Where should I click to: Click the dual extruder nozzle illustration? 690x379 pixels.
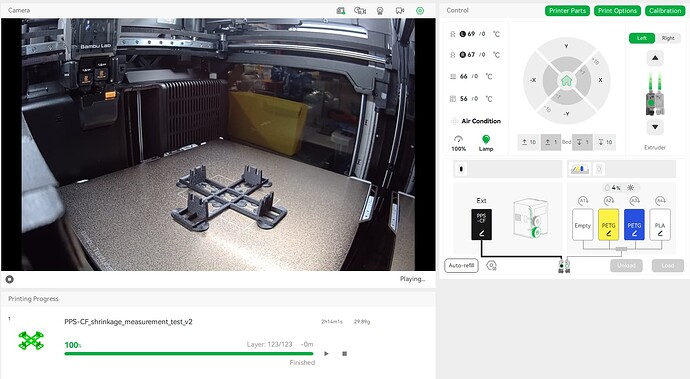tap(655, 93)
